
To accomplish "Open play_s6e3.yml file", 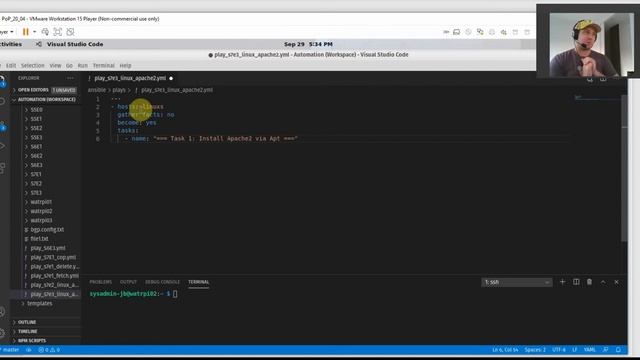I will 48,248.
